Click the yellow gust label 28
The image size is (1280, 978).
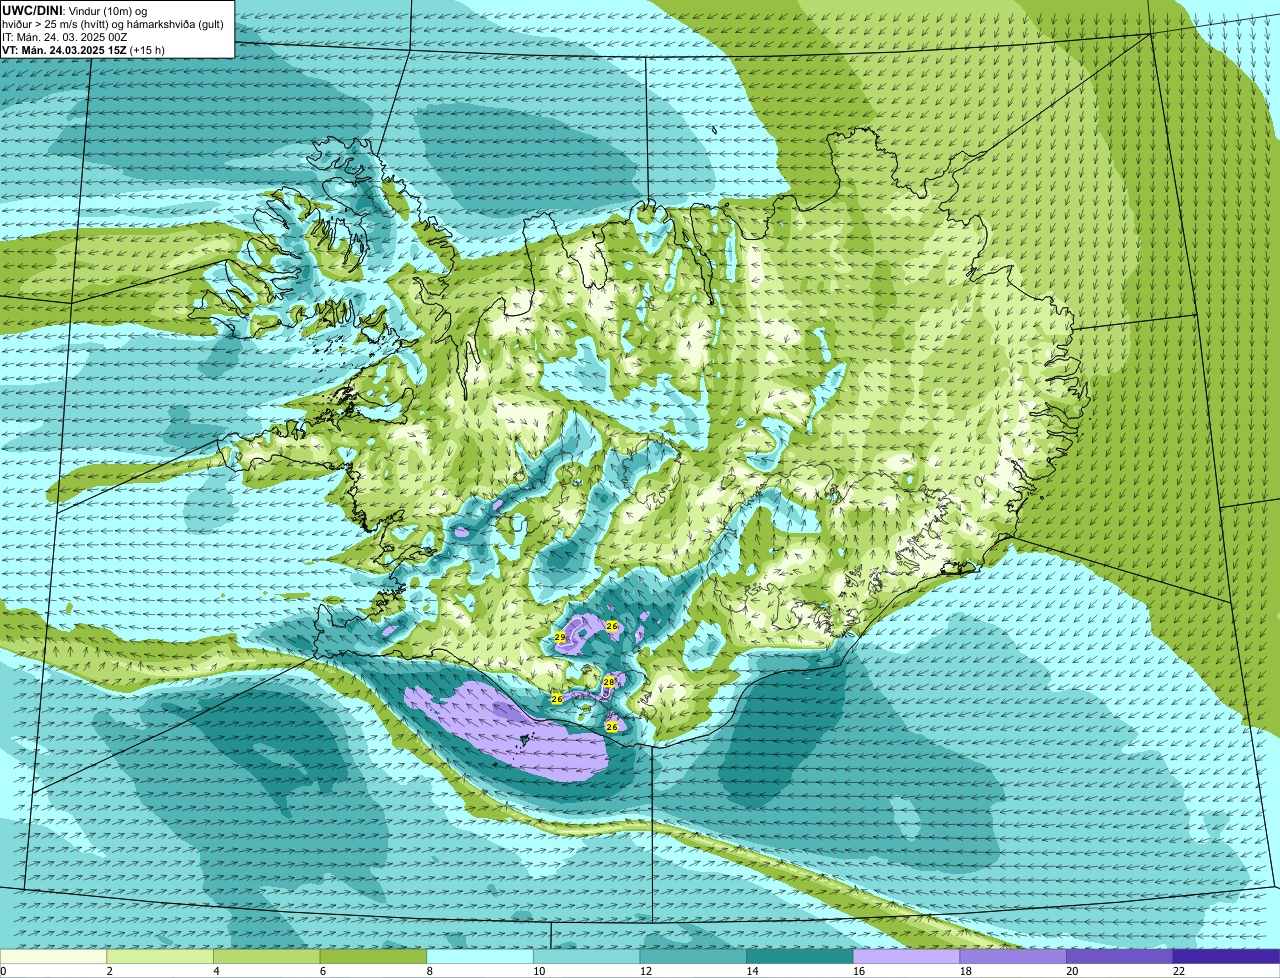pos(609,681)
